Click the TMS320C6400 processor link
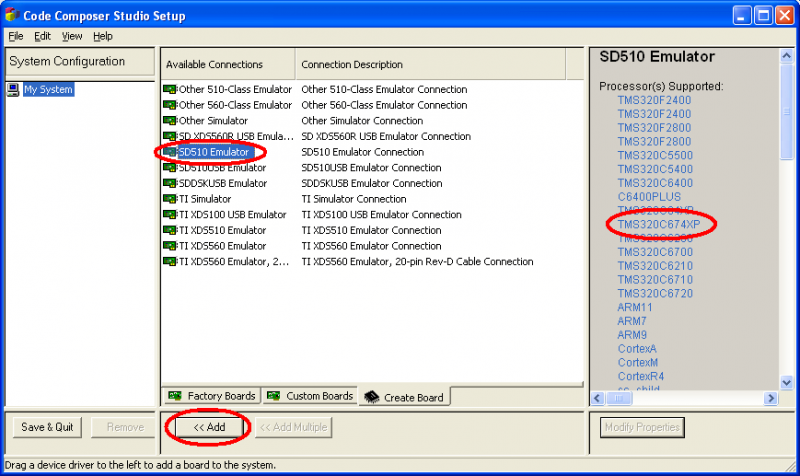800x476 pixels. 655,183
